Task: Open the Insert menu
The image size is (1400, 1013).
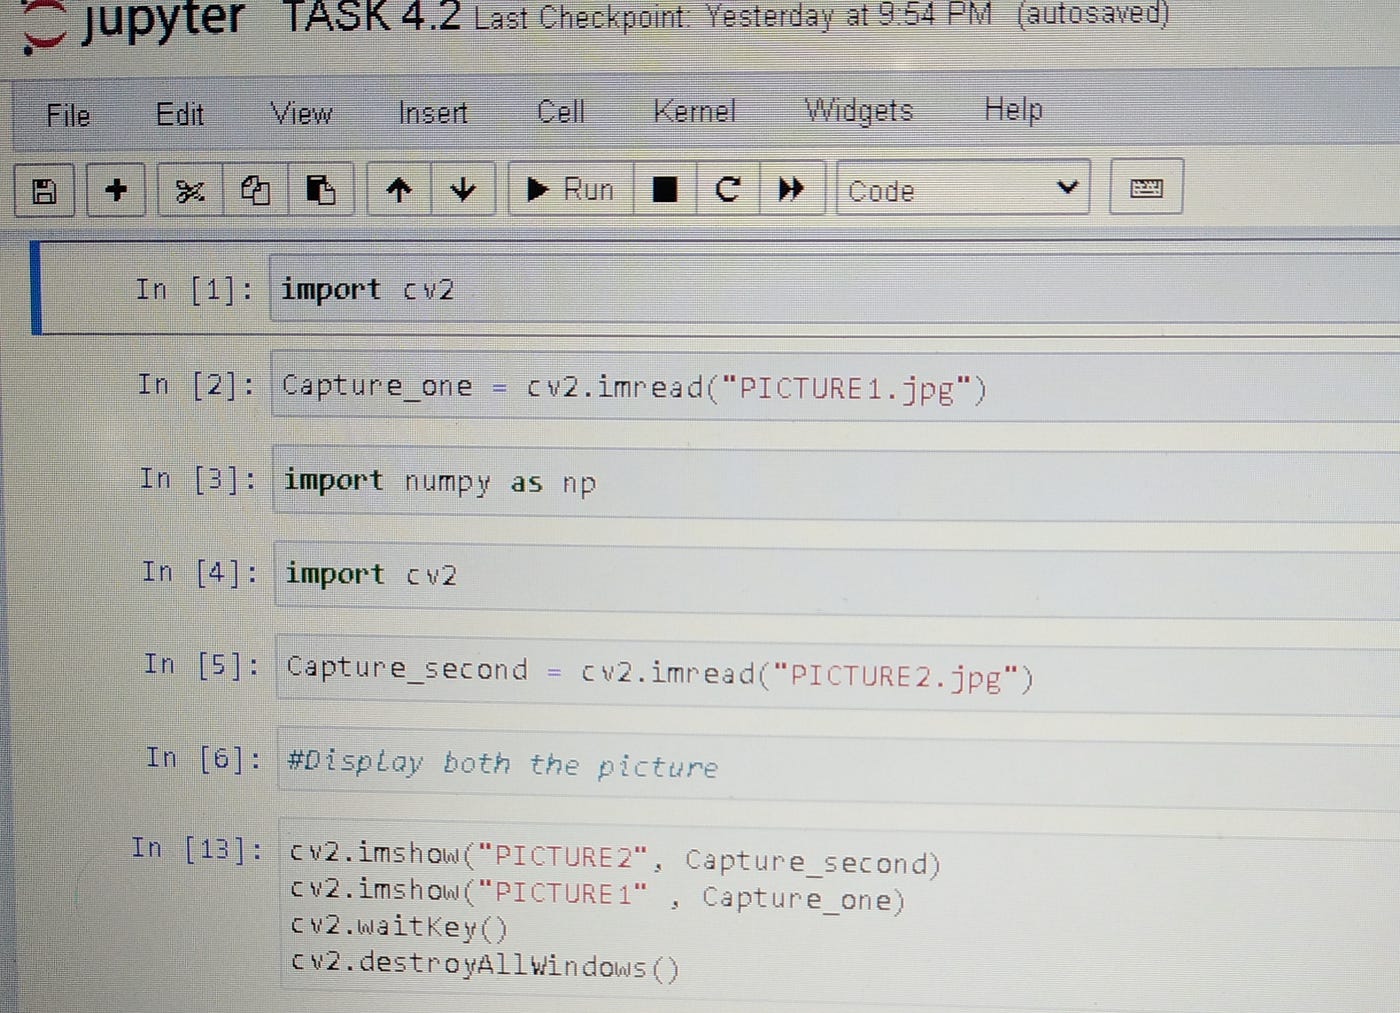Action: pyautogui.click(x=432, y=113)
